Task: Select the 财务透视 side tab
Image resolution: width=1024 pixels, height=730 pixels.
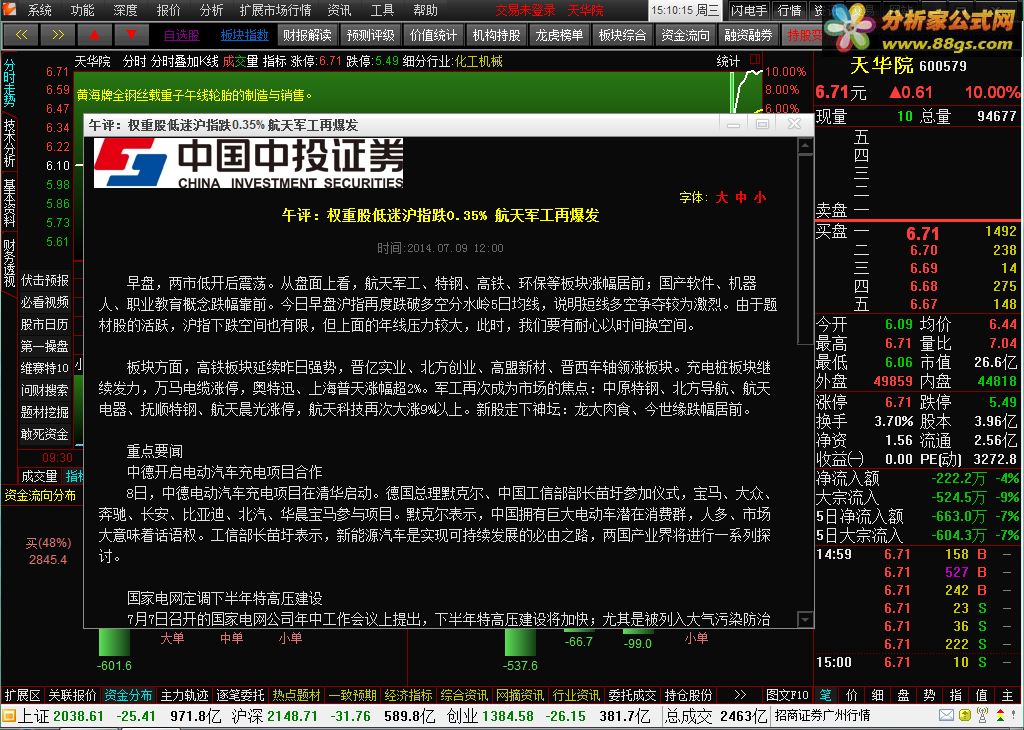Action: (x=9, y=263)
